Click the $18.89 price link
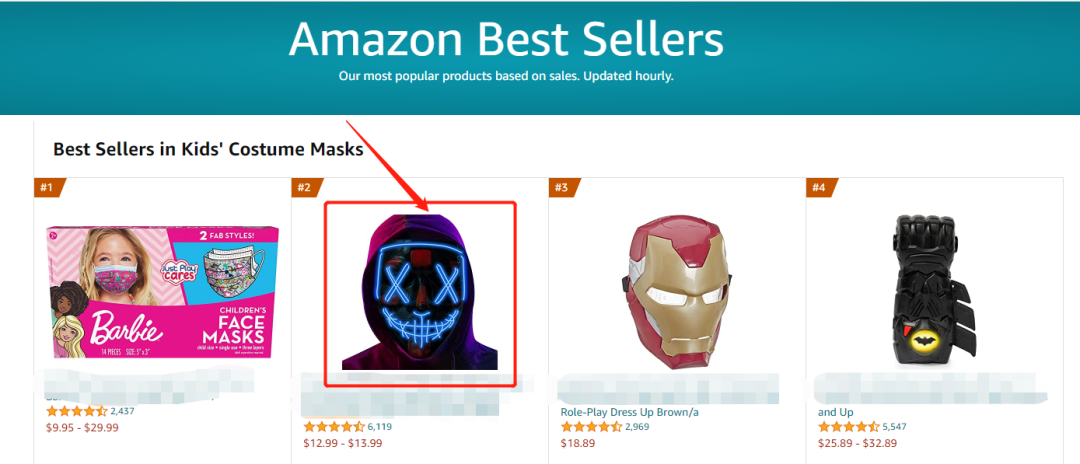Screen dimensions: 1080x464 point(578,444)
